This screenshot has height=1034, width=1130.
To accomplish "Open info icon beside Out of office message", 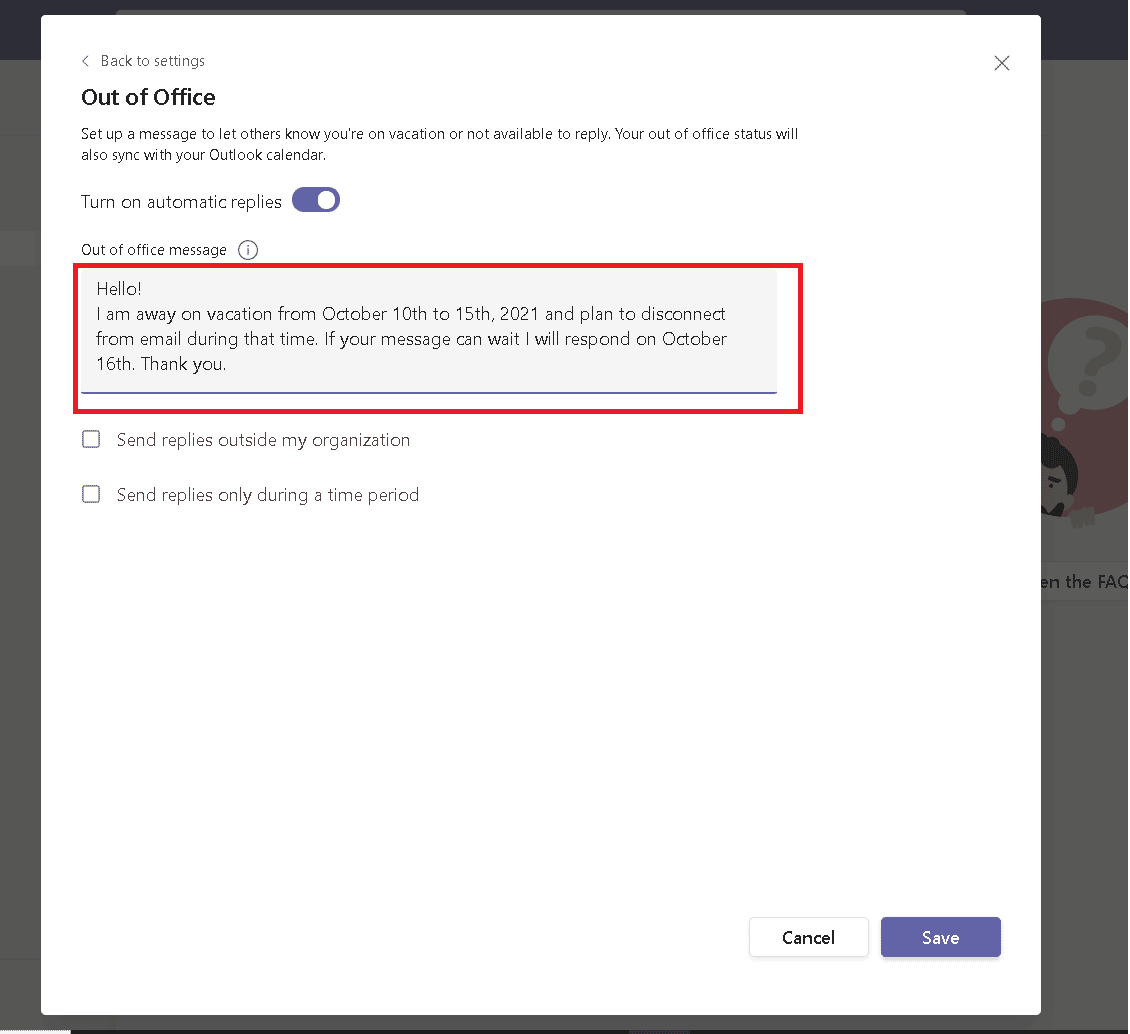I will 248,250.
